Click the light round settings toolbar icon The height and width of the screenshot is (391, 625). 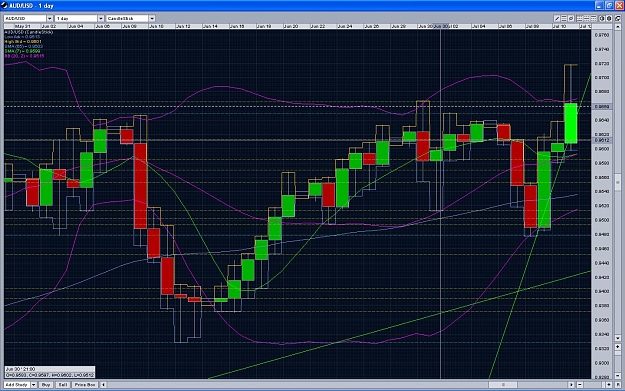pyautogui.click(x=602, y=18)
